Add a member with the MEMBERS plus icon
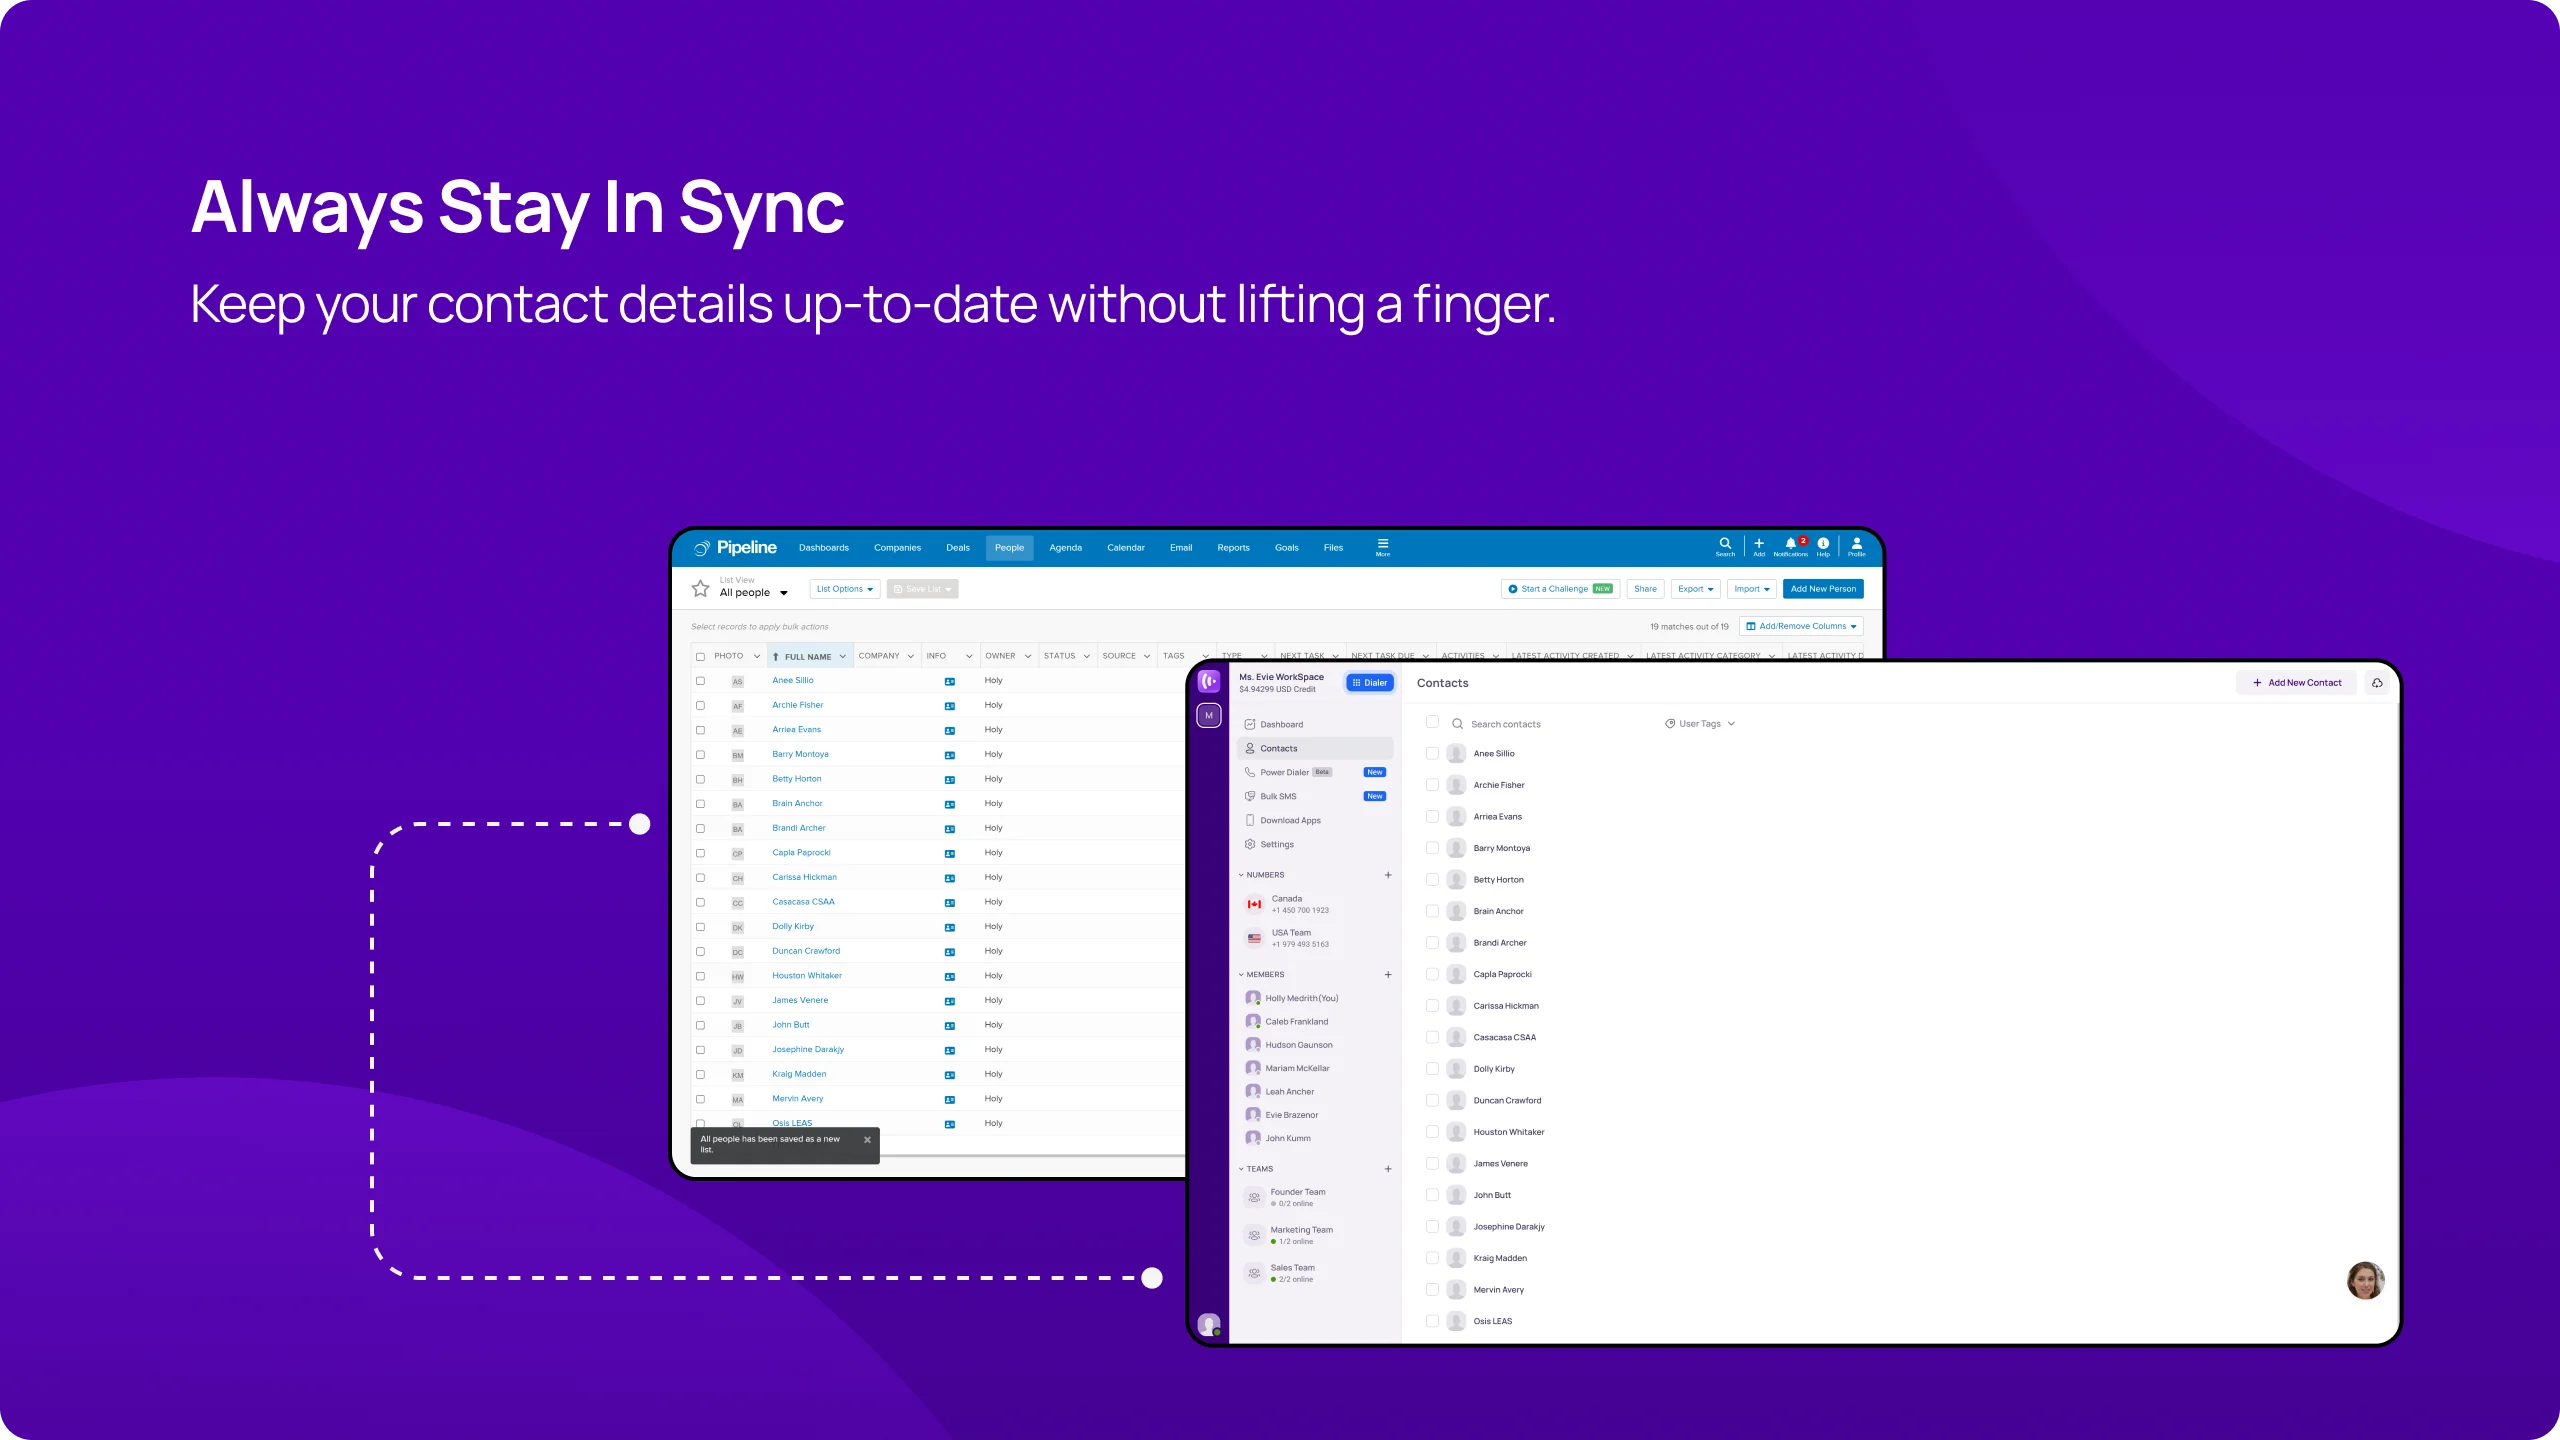The height and width of the screenshot is (1440, 2560). [x=1388, y=974]
